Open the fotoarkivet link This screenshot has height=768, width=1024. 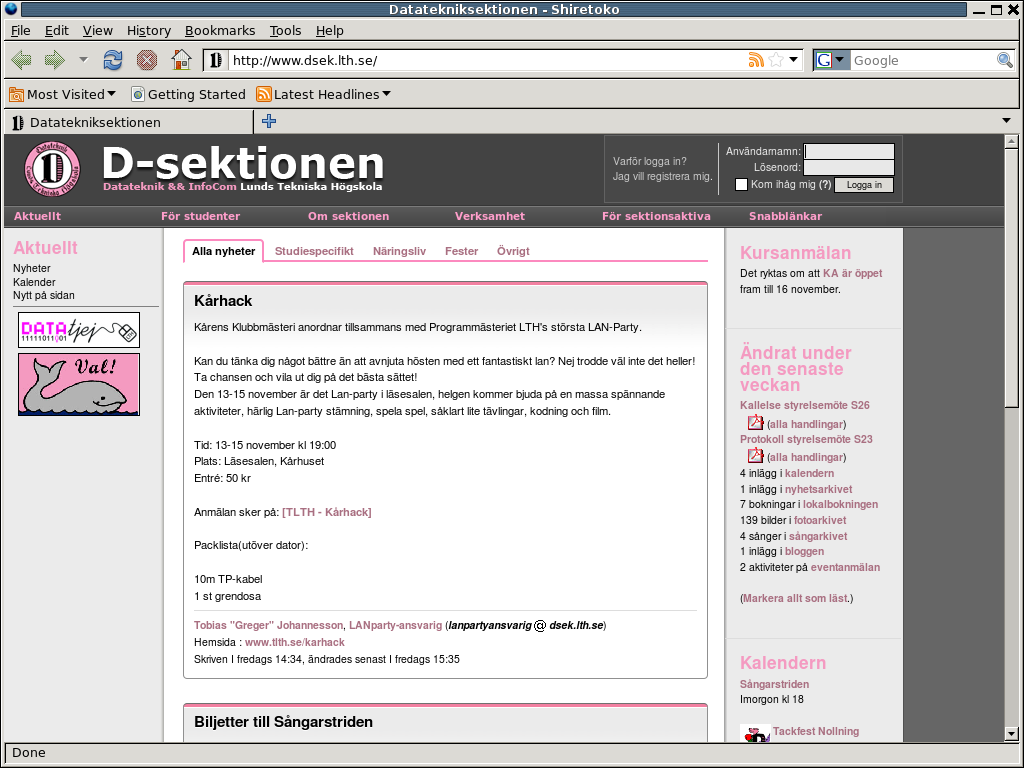coord(820,520)
